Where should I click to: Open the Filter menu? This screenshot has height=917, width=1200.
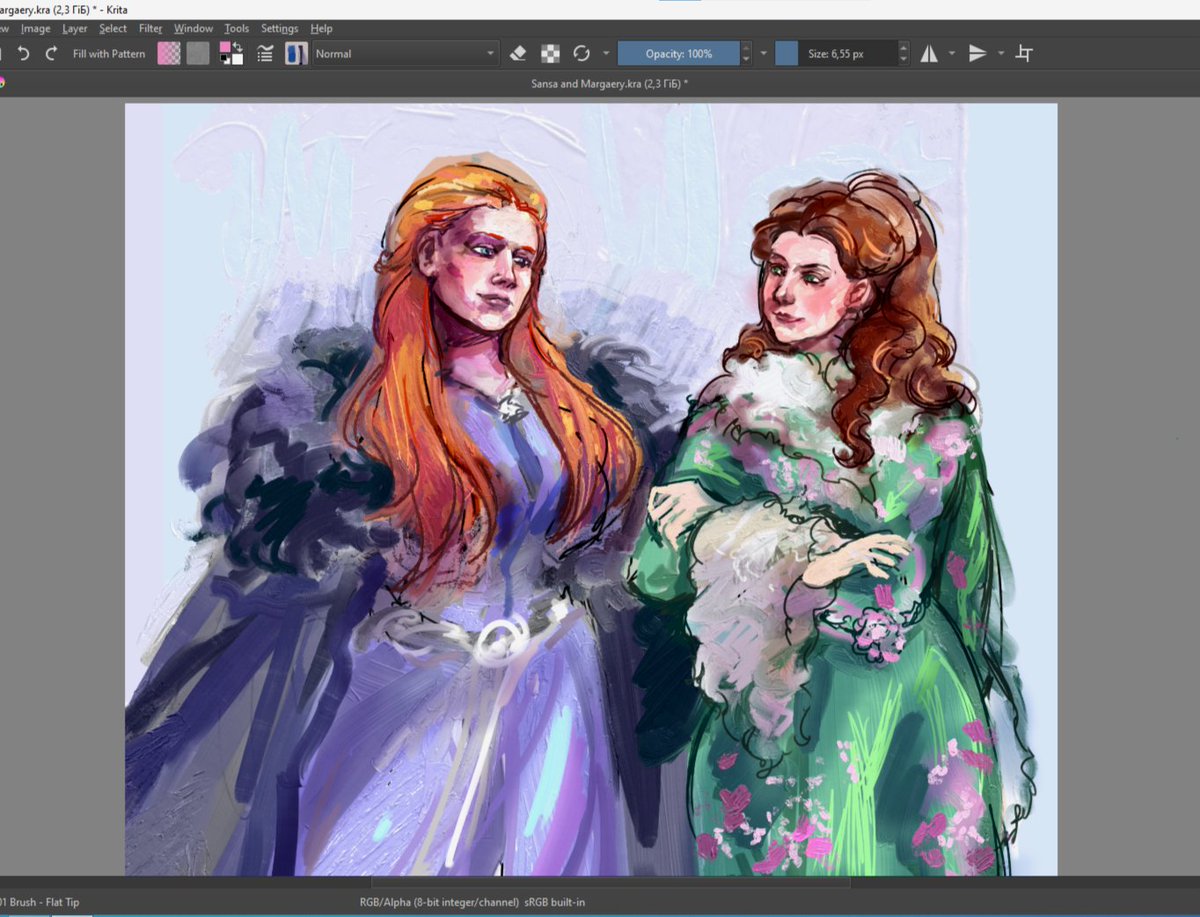[151, 29]
